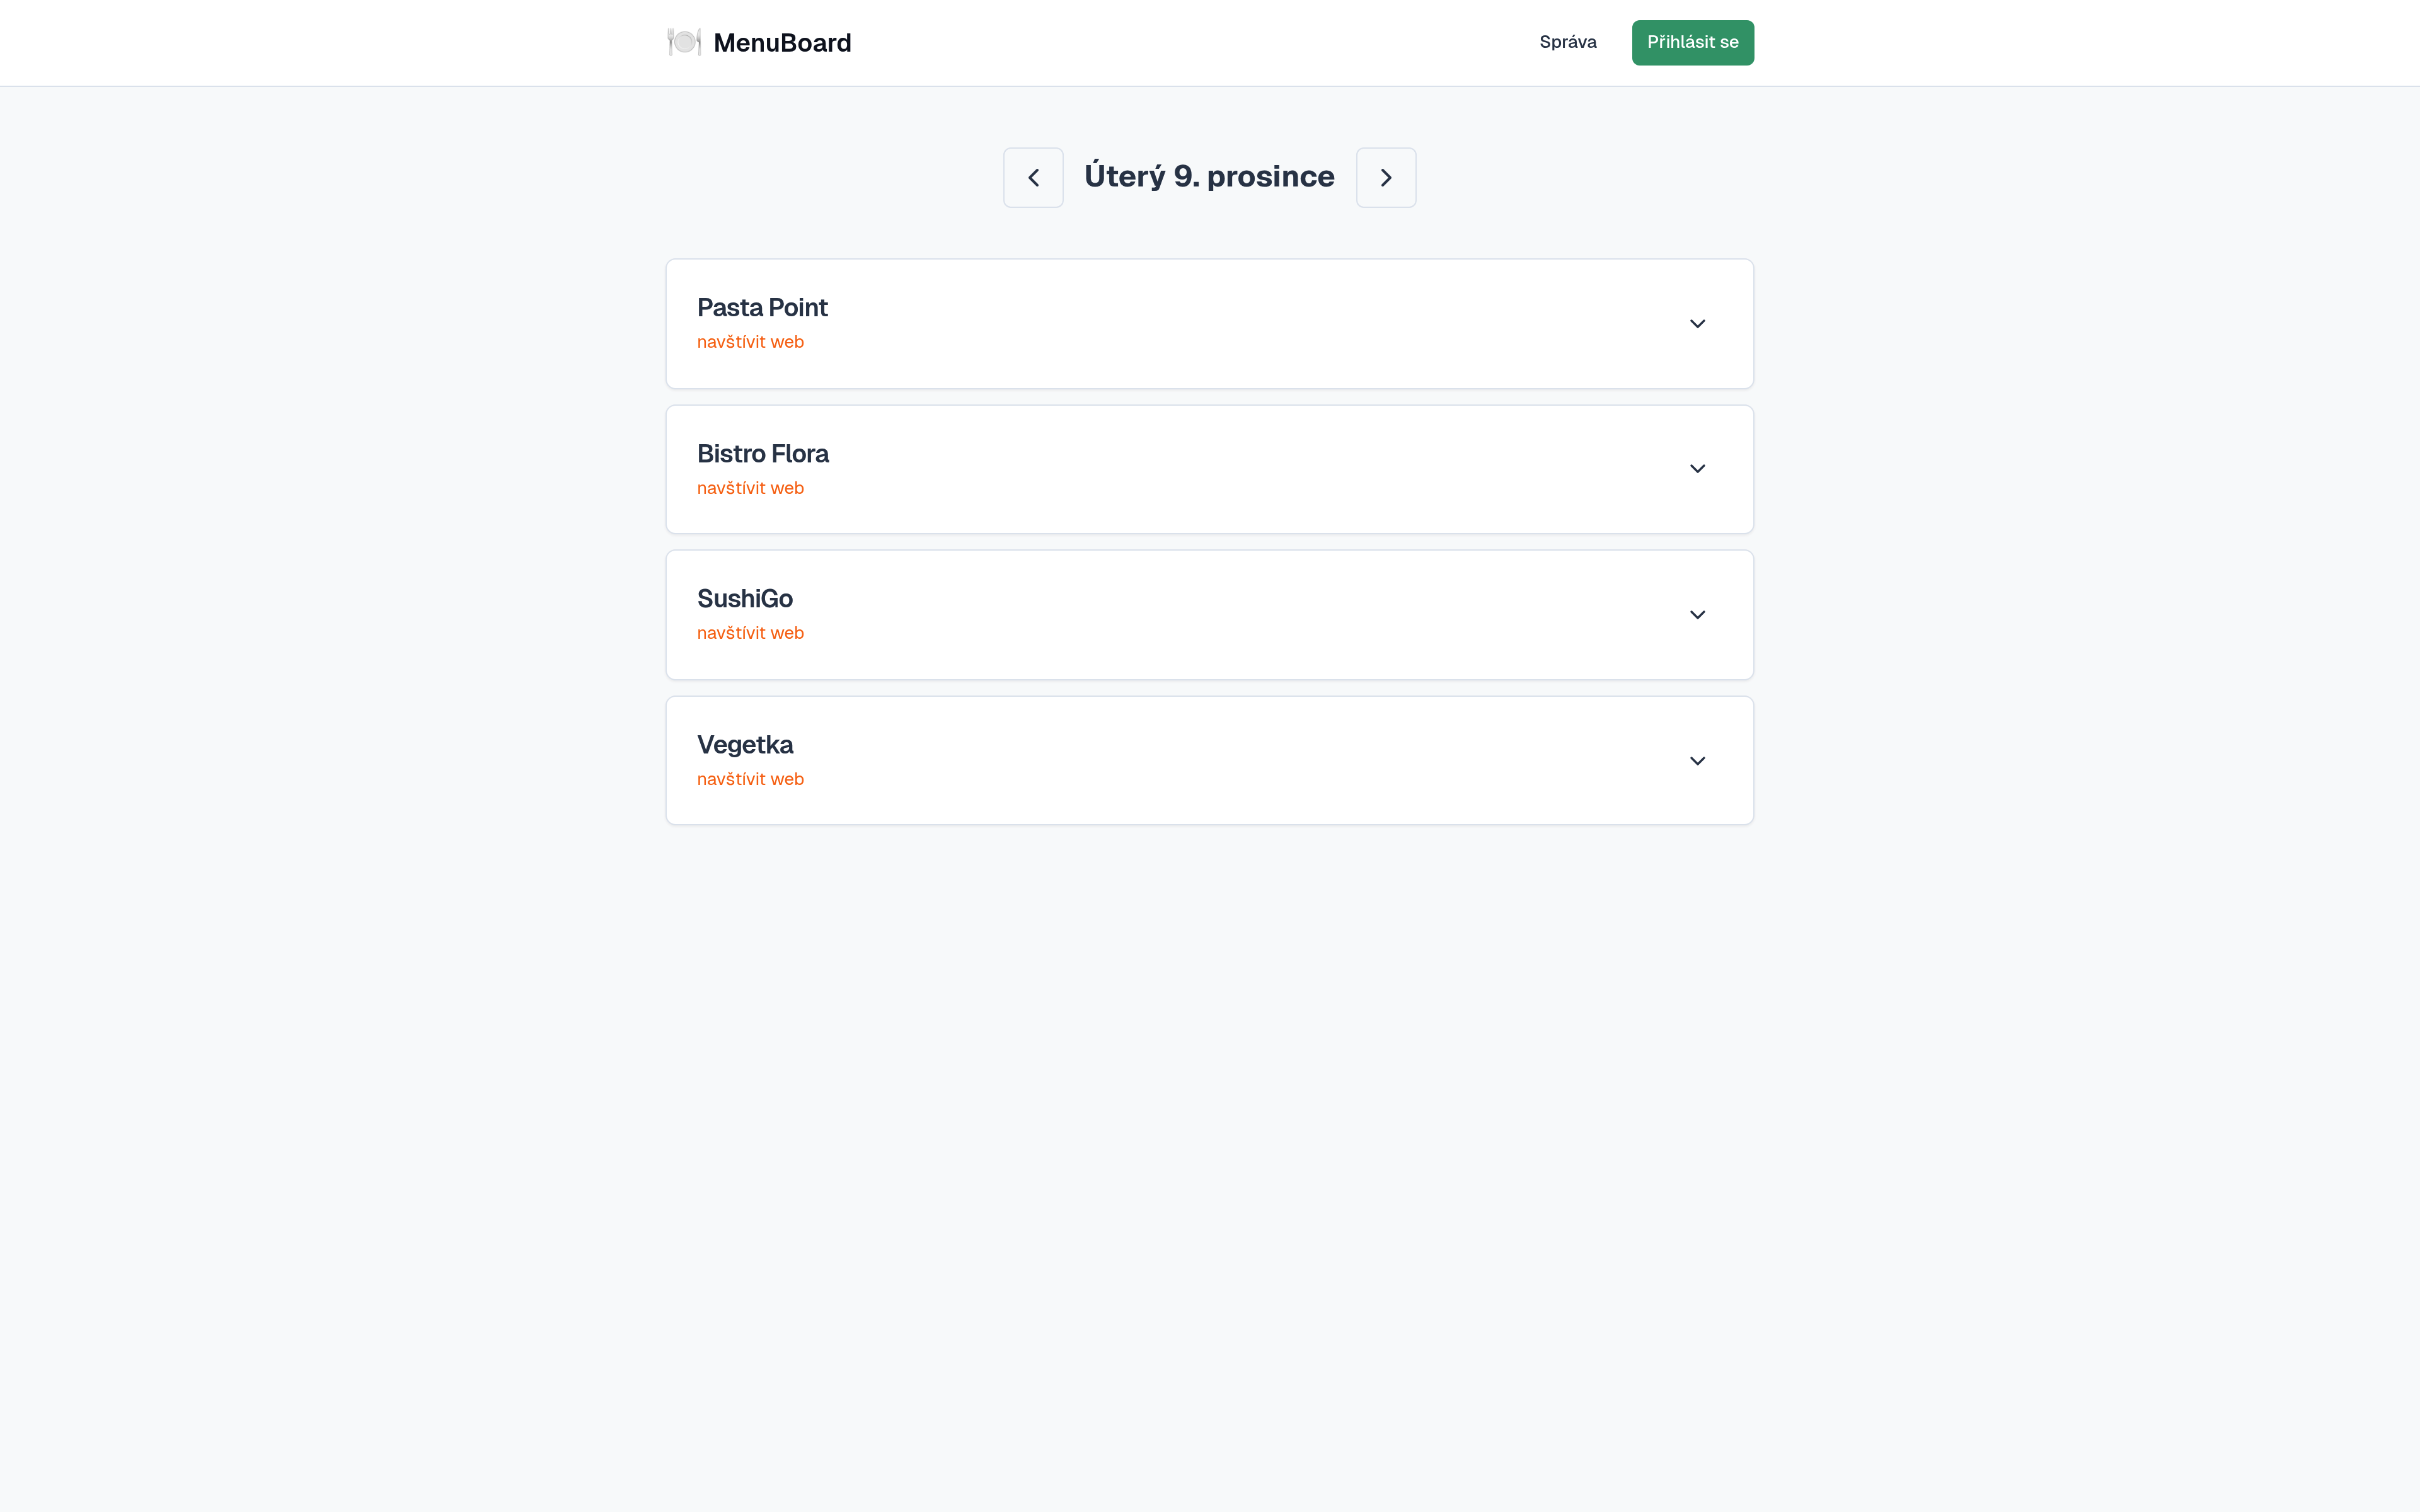The height and width of the screenshot is (1512, 2420).
Task: Click the Pasta Point restaurant title
Action: [762, 308]
